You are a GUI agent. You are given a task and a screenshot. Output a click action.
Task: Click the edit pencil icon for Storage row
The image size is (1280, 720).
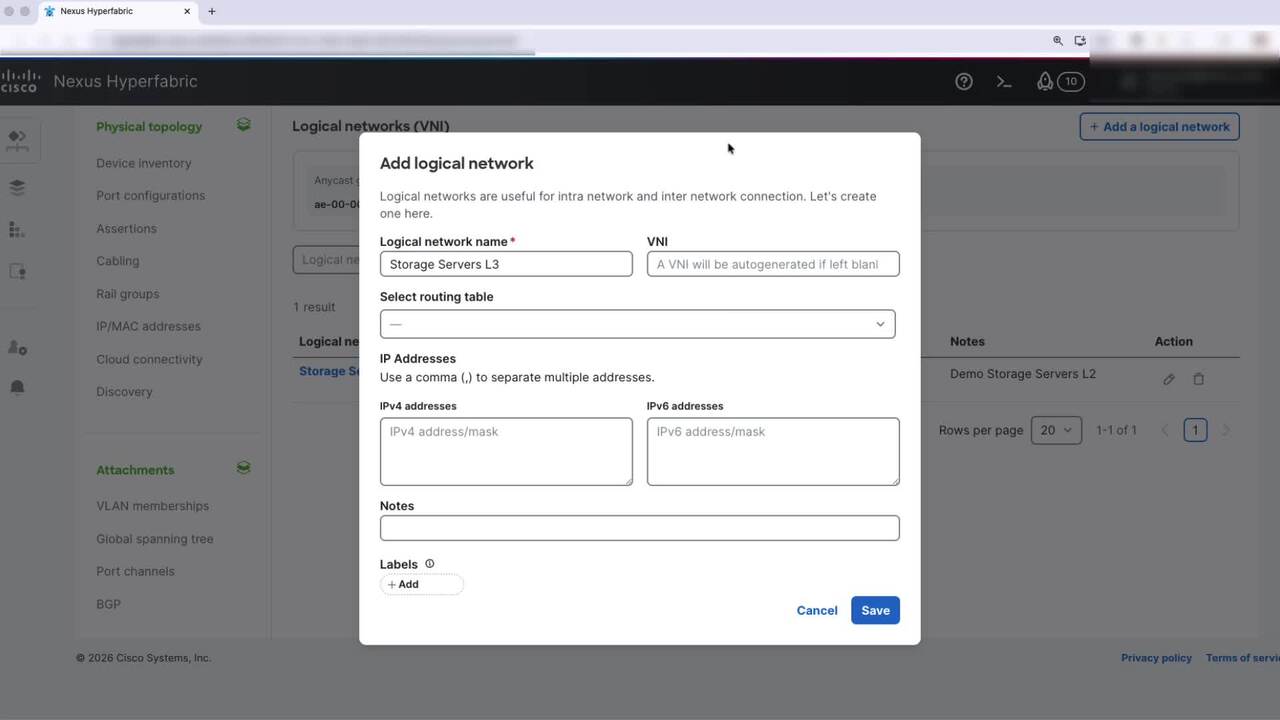click(1168, 379)
